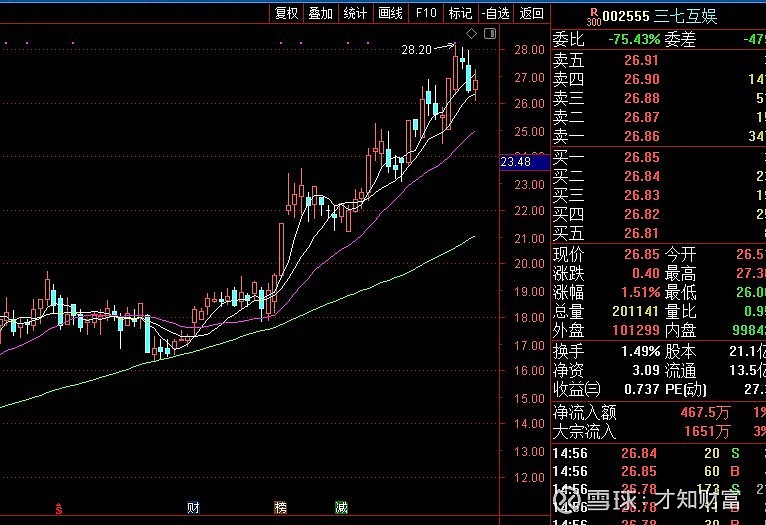Toggle the -自选 watchlist button

coord(495,13)
